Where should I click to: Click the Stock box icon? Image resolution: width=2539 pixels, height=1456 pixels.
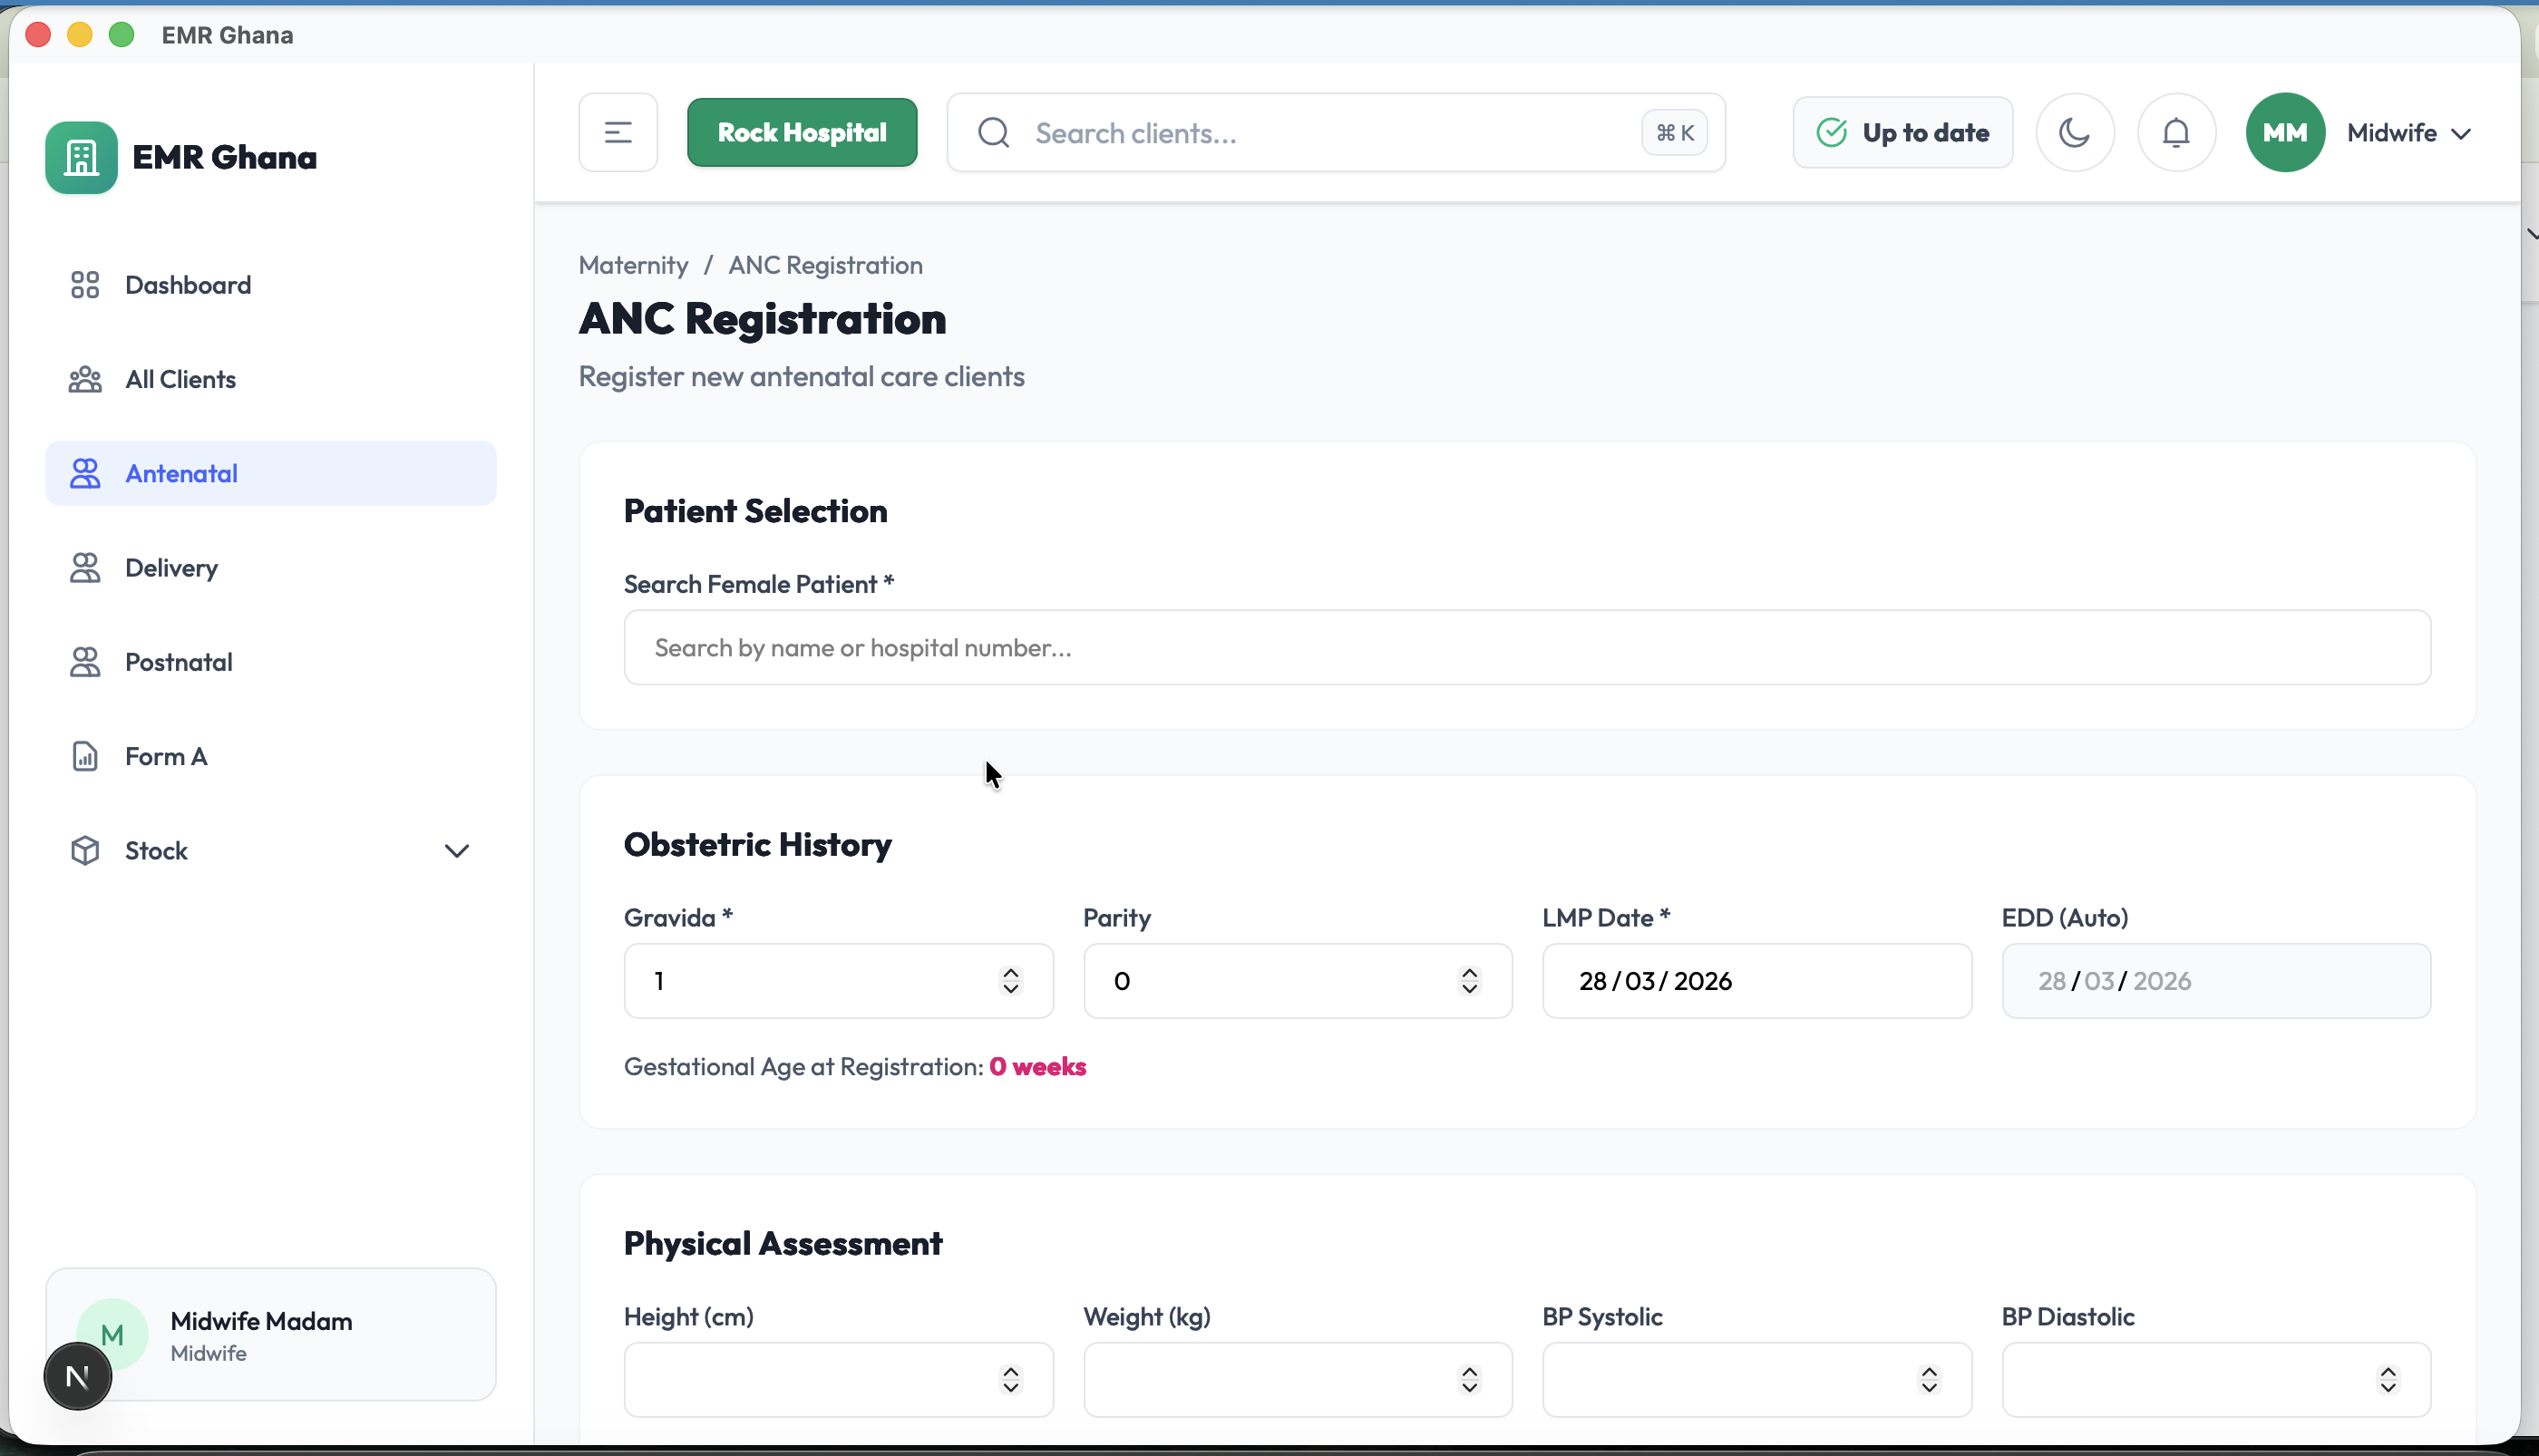85,849
